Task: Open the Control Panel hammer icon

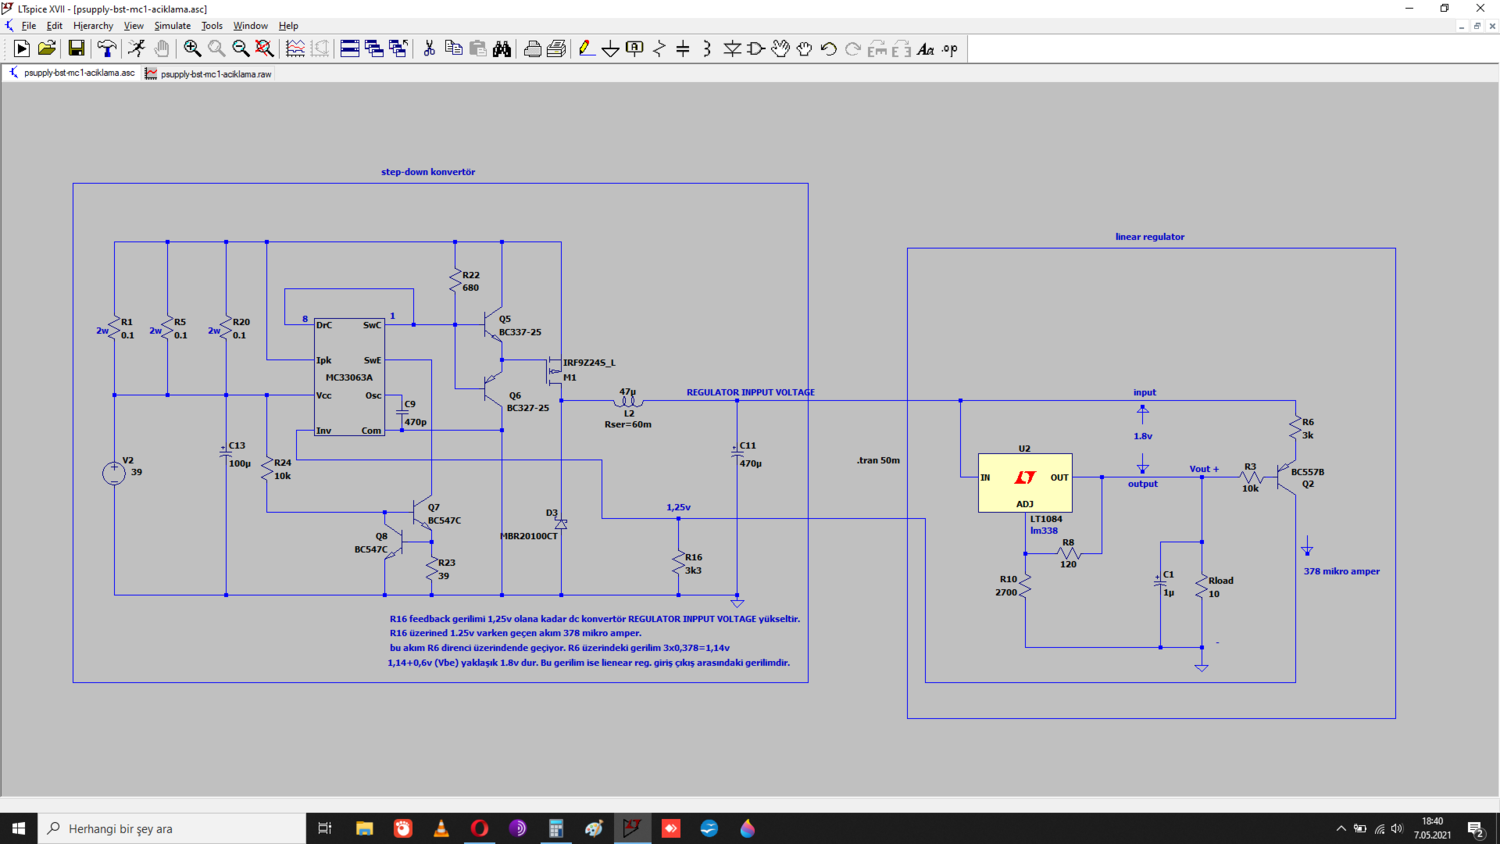Action: click(x=106, y=49)
